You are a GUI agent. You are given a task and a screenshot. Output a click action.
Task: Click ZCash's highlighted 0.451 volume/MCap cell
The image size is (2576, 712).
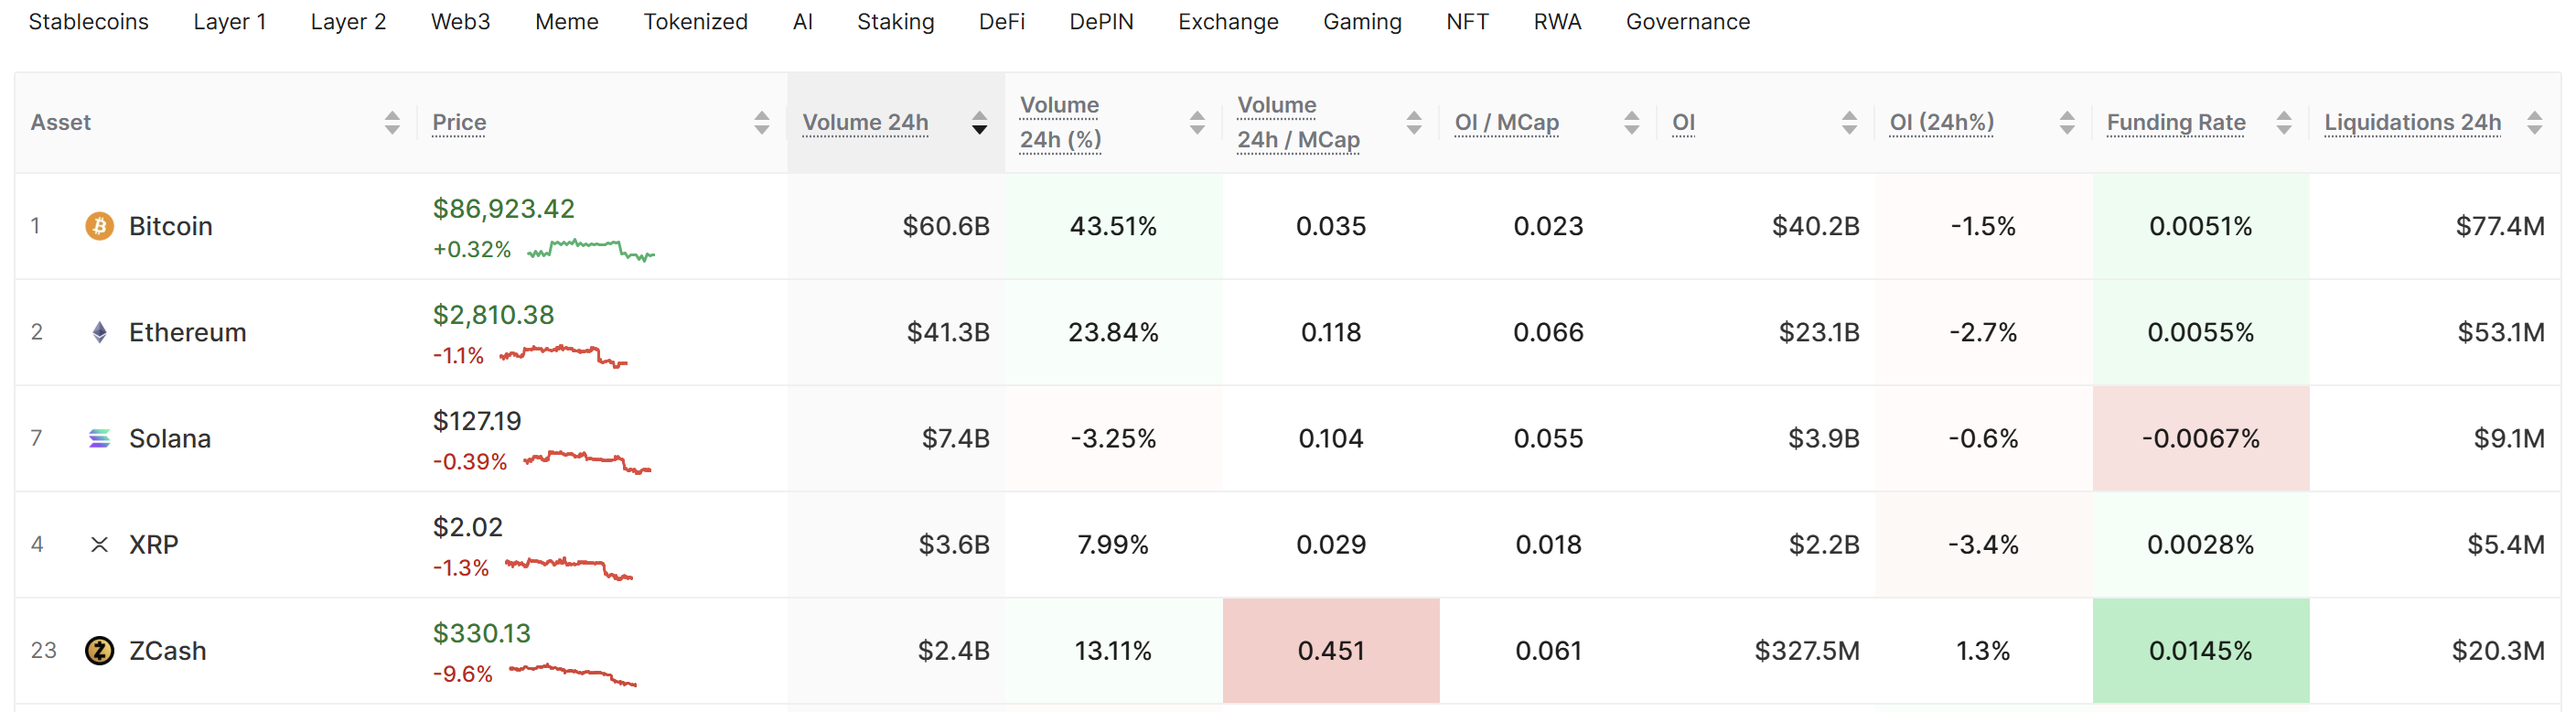click(x=1330, y=650)
